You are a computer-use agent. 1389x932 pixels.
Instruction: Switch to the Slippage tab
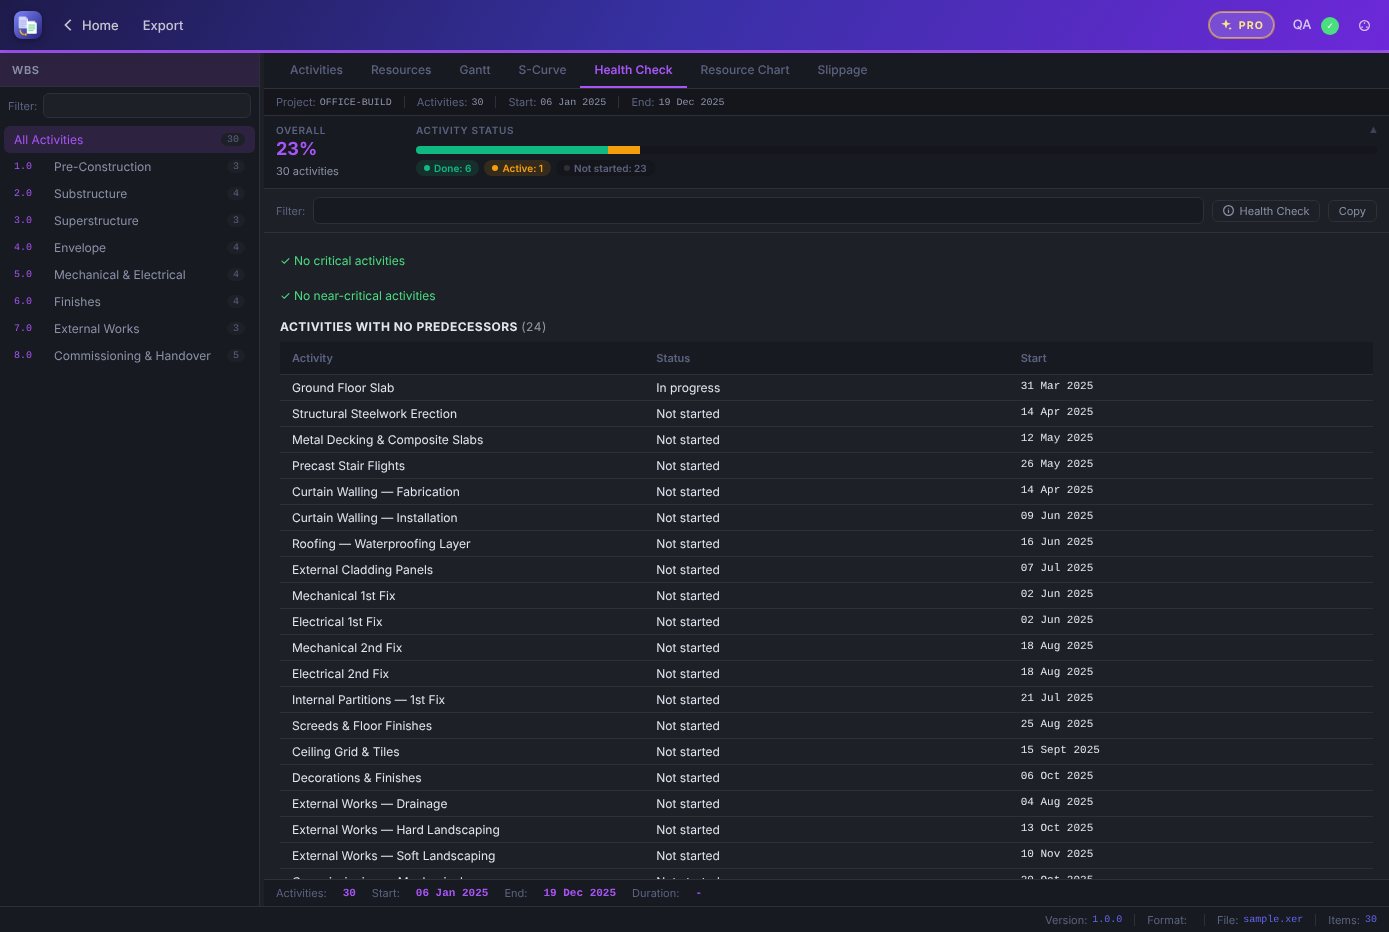[842, 70]
